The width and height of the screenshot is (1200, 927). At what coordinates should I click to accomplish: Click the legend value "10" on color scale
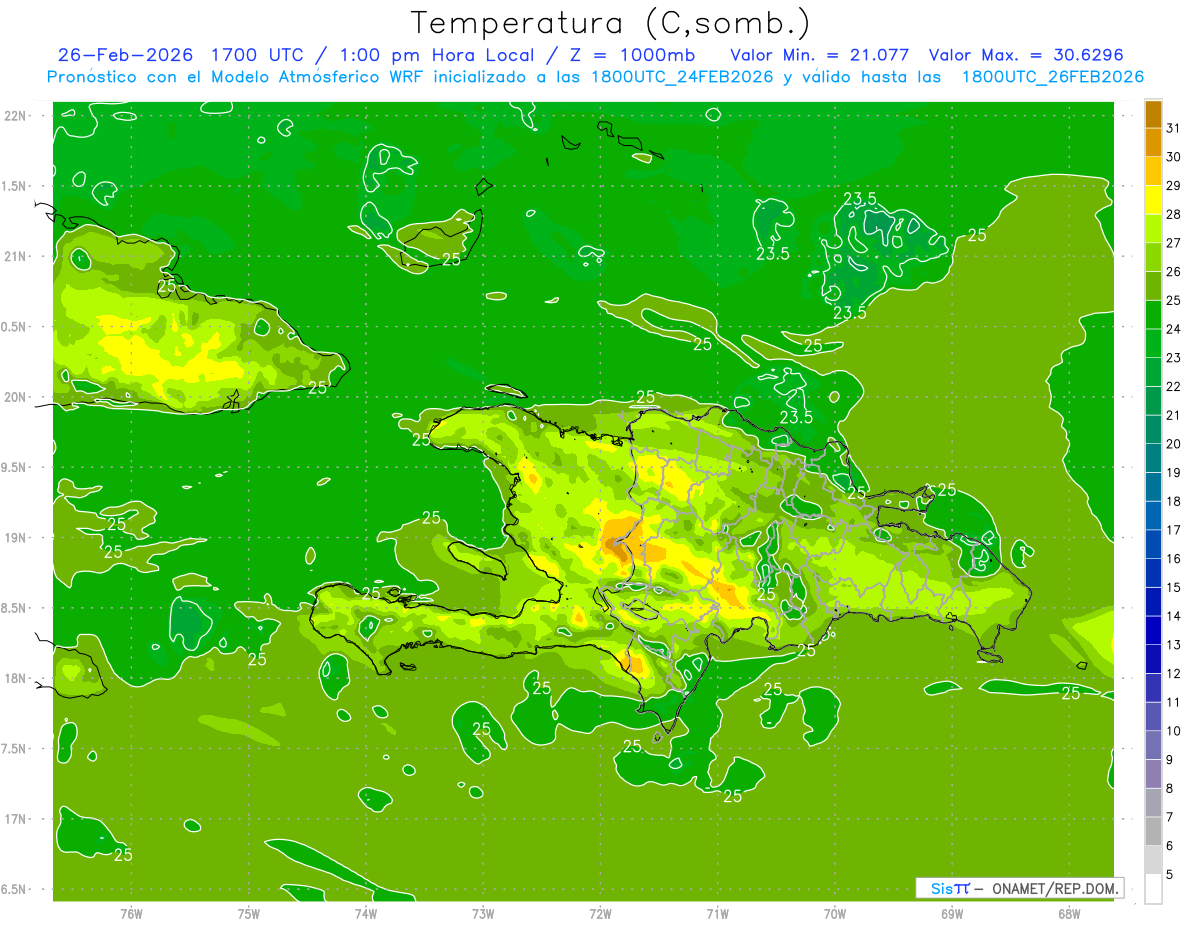pos(1174,731)
